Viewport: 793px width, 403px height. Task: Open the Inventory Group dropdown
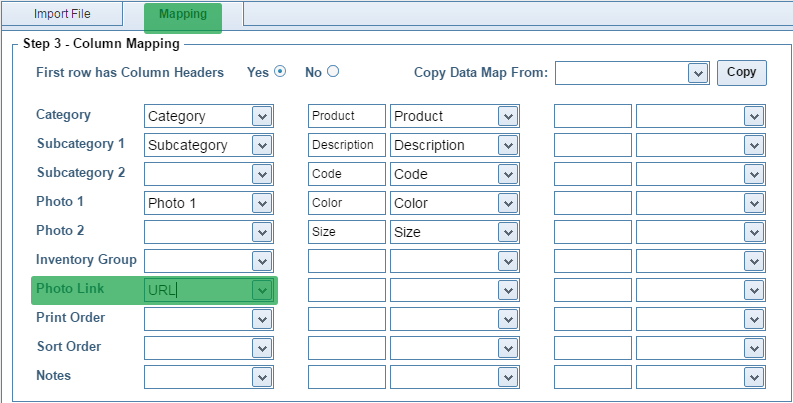point(262,261)
